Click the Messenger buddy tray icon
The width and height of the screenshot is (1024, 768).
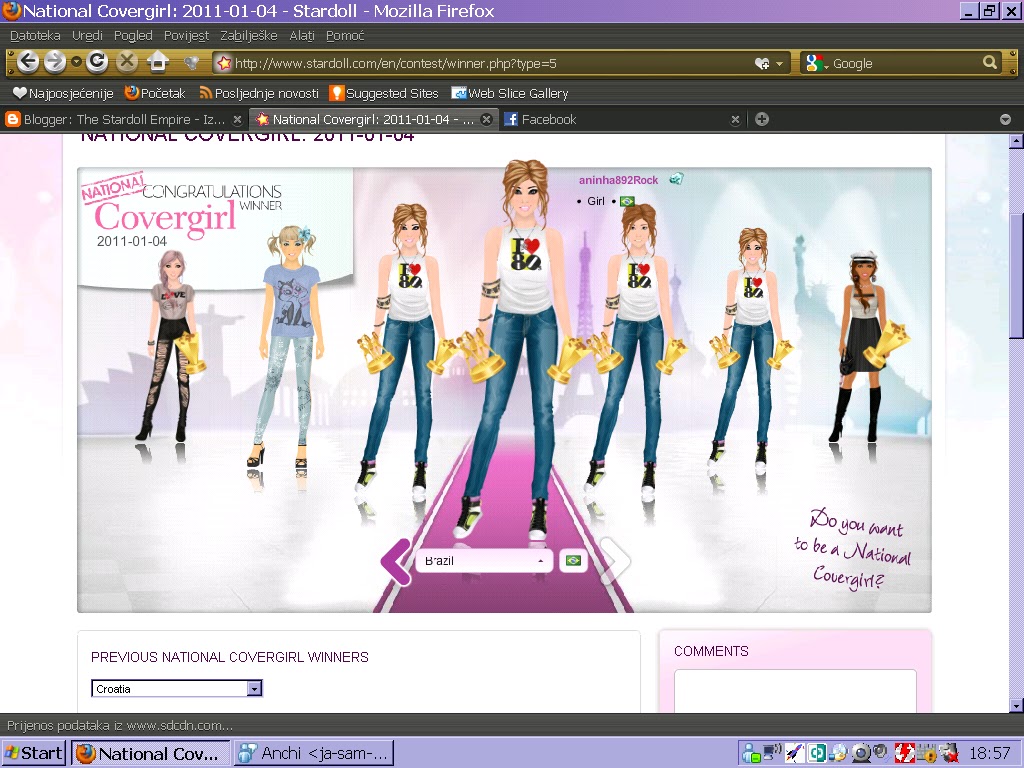[x=751, y=754]
